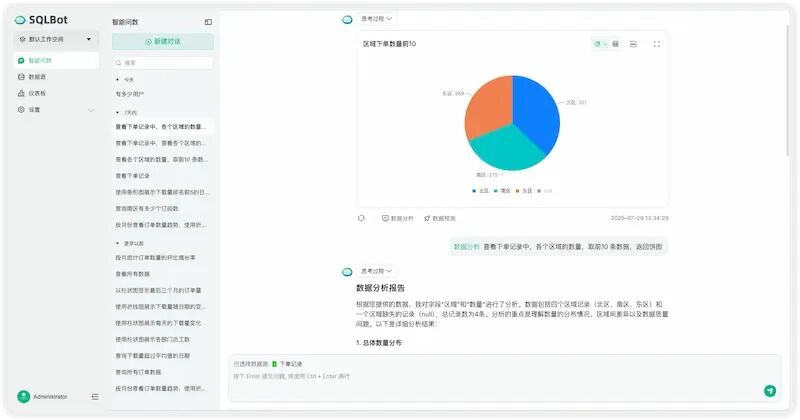Viewport: 800px width, 420px height.
Task: Open 设置 in the left navigation
Action: (56, 109)
